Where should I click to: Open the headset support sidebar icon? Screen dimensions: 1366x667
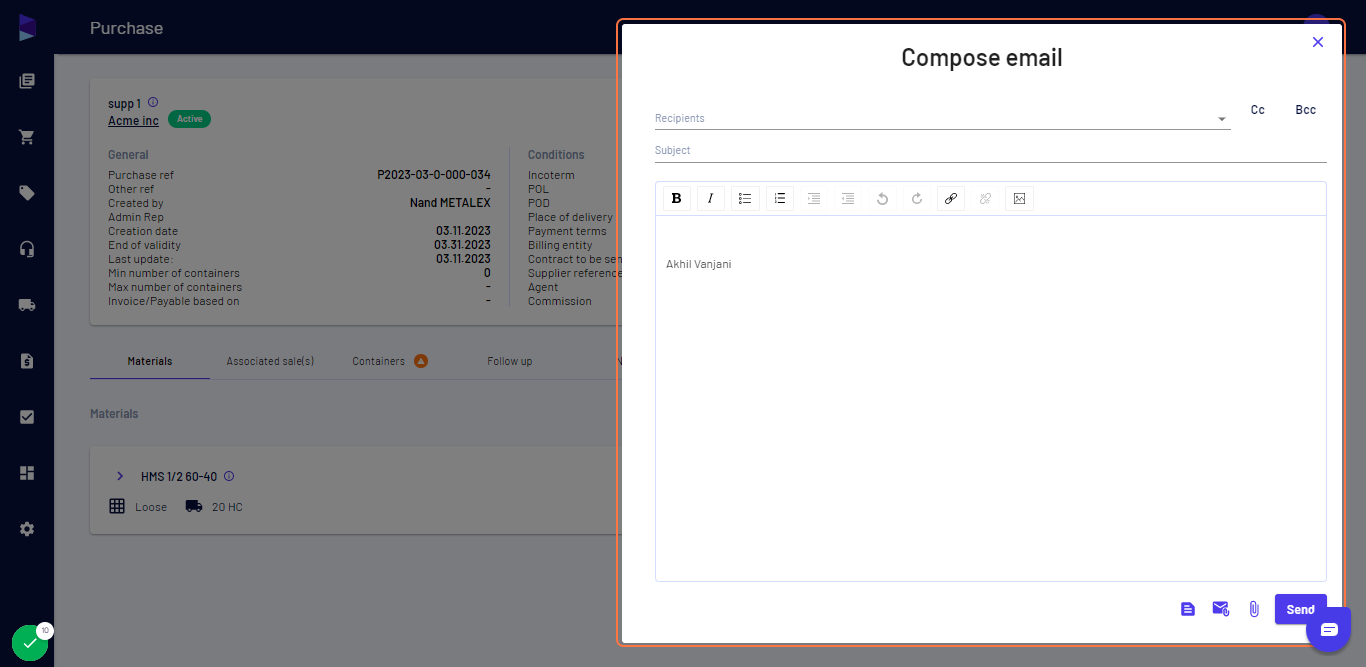27,249
